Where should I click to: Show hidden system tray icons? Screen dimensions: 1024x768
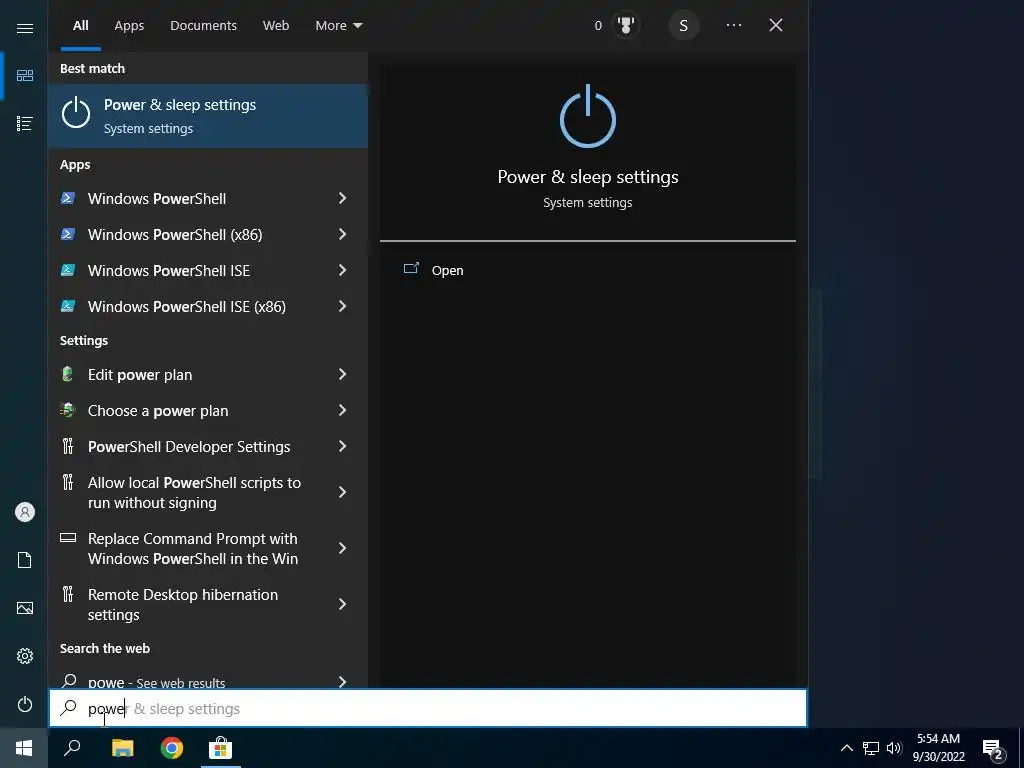click(x=846, y=748)
